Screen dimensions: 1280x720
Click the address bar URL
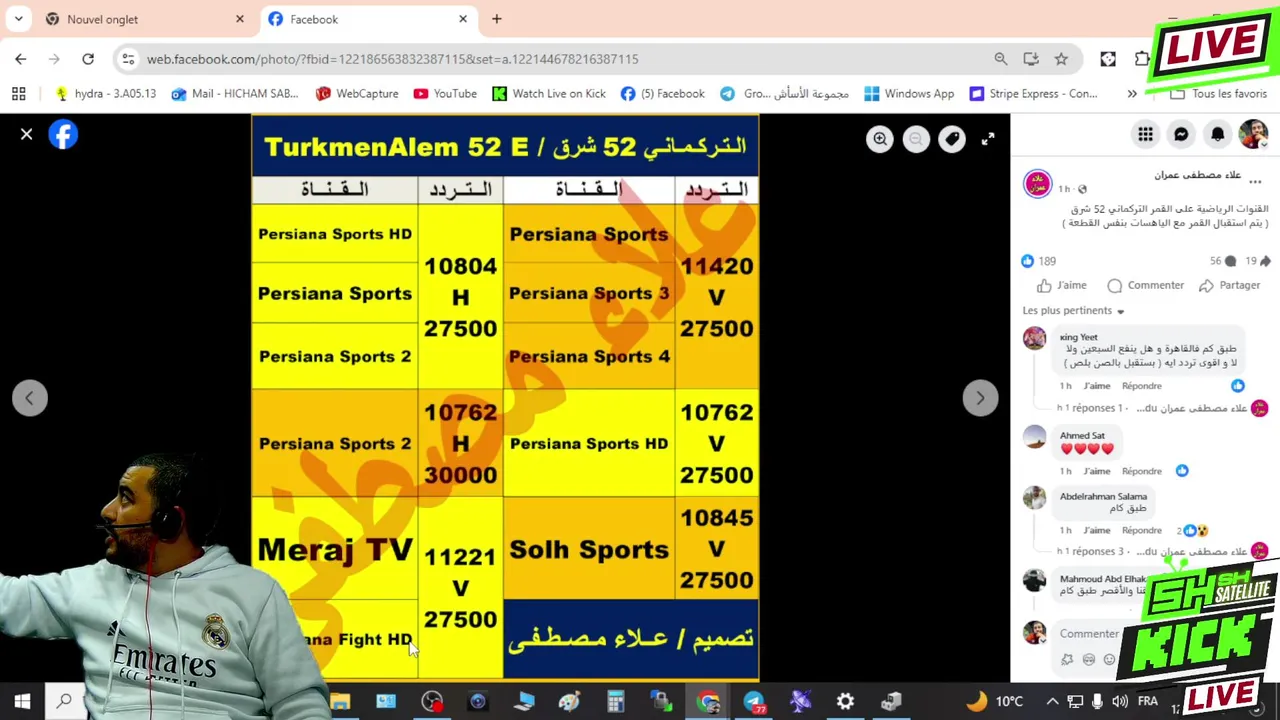(392, 59)
